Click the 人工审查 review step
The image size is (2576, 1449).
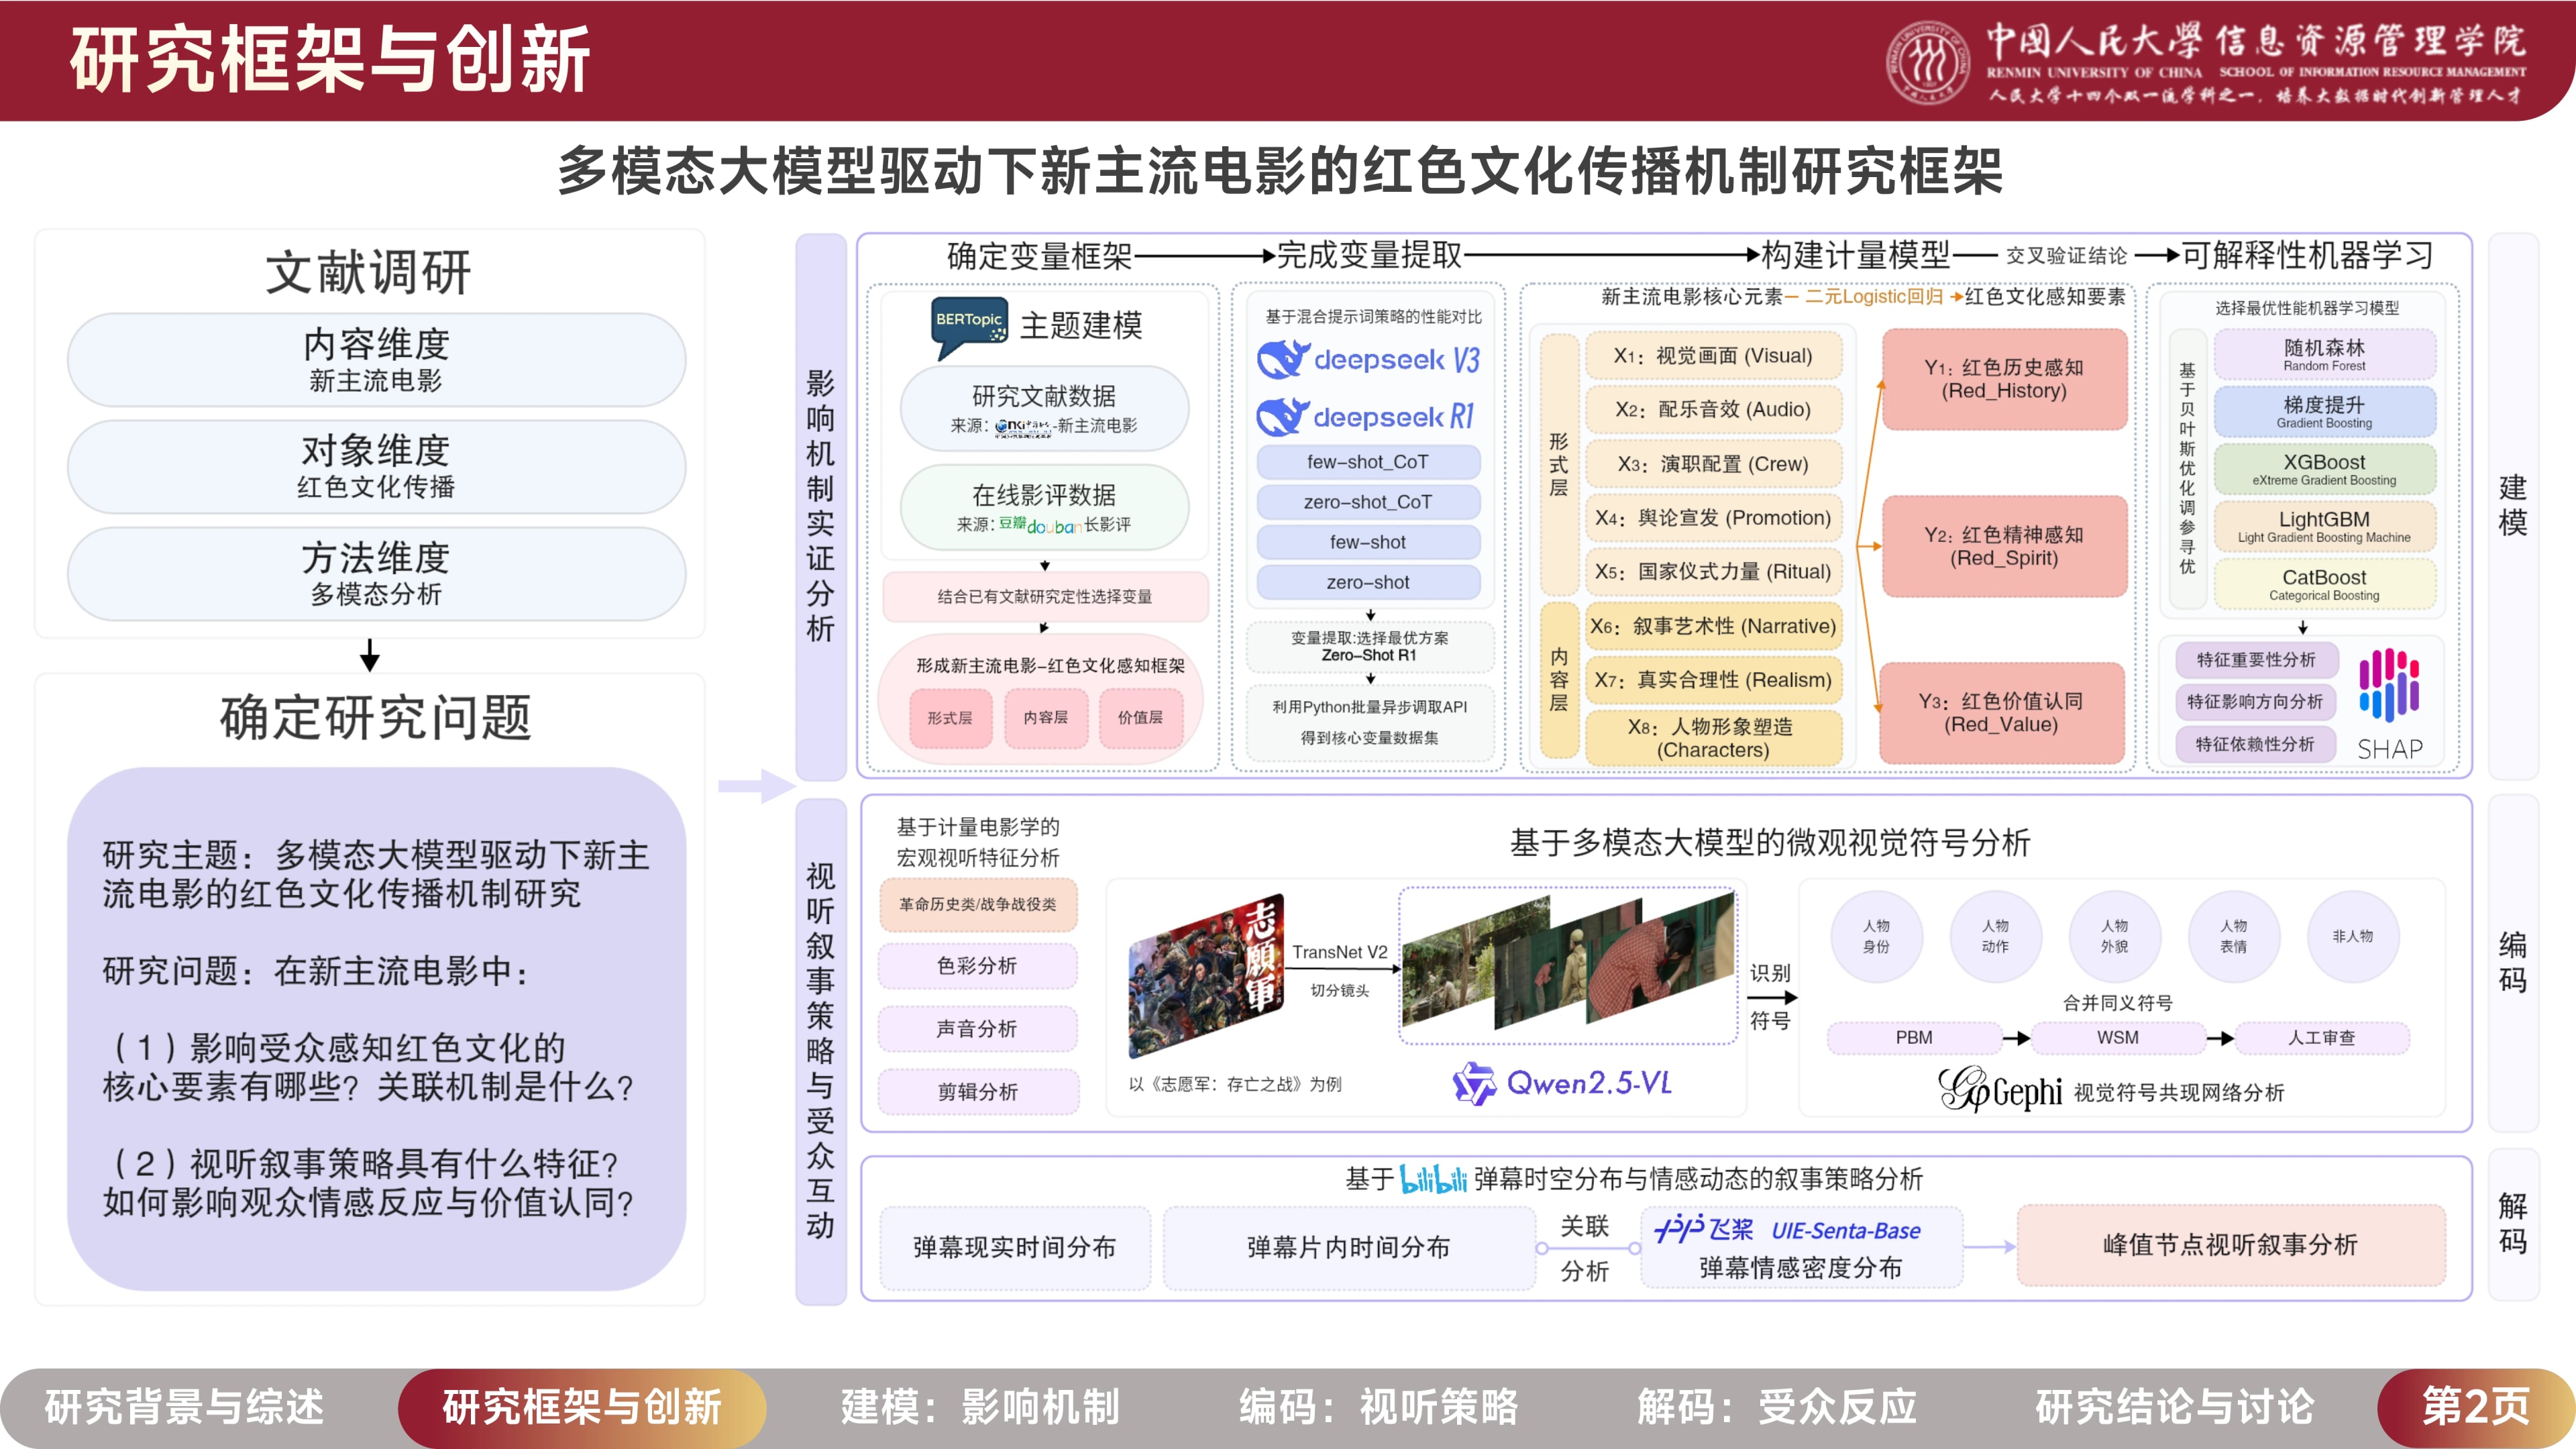[x=2325, y=1038]
